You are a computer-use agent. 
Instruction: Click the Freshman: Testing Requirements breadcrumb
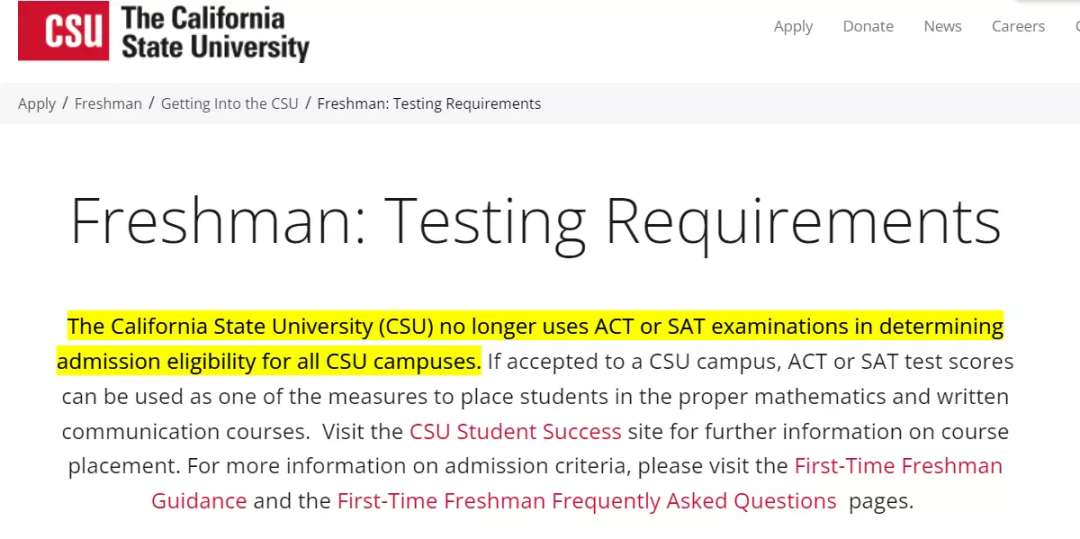(429, 104)
